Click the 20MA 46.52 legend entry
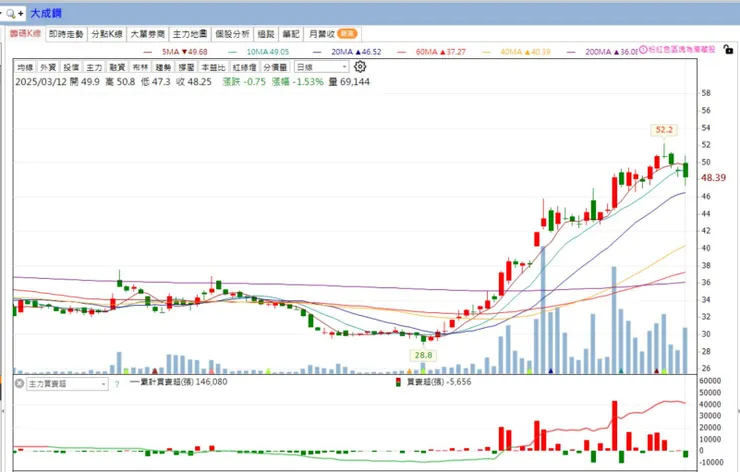Image resolution: width=740 pixels, height=472 pixels. coord(347,52)
